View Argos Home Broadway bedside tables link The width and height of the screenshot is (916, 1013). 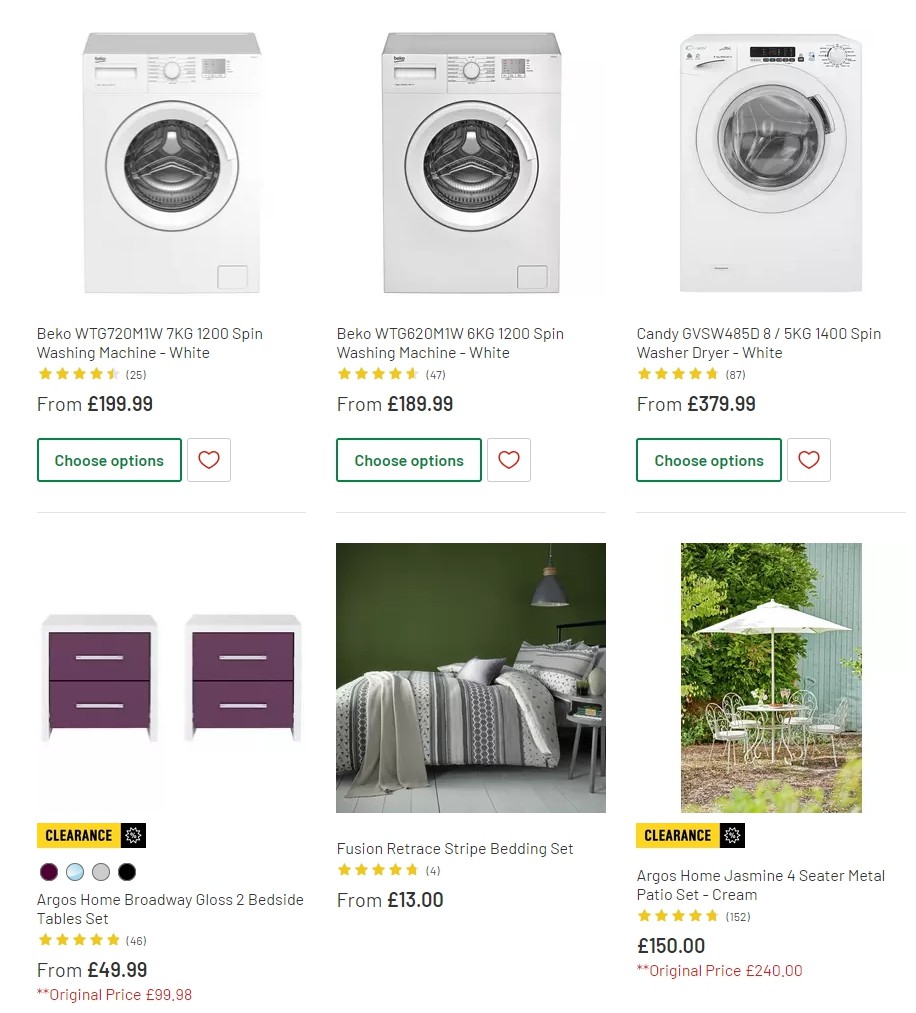[170, 908]
